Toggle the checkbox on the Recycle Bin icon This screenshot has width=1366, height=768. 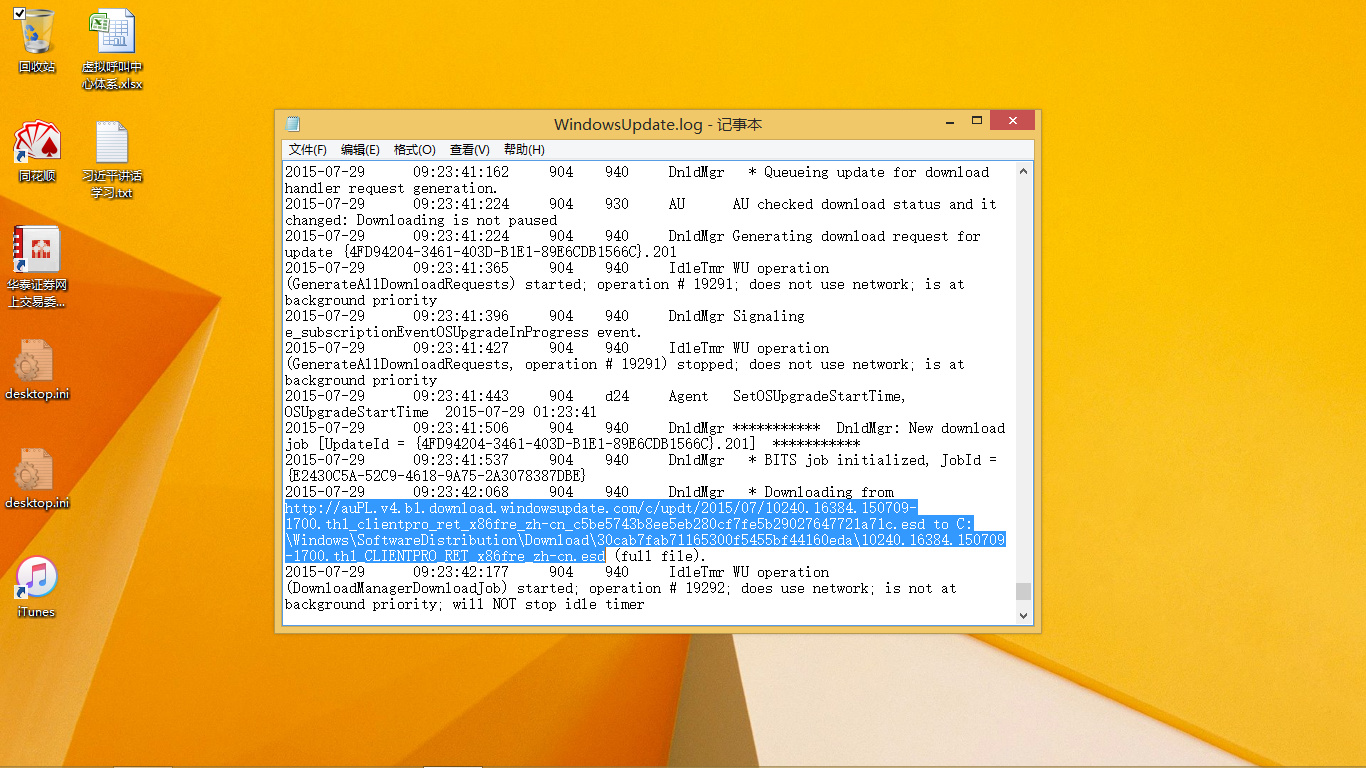pos(19,13)
